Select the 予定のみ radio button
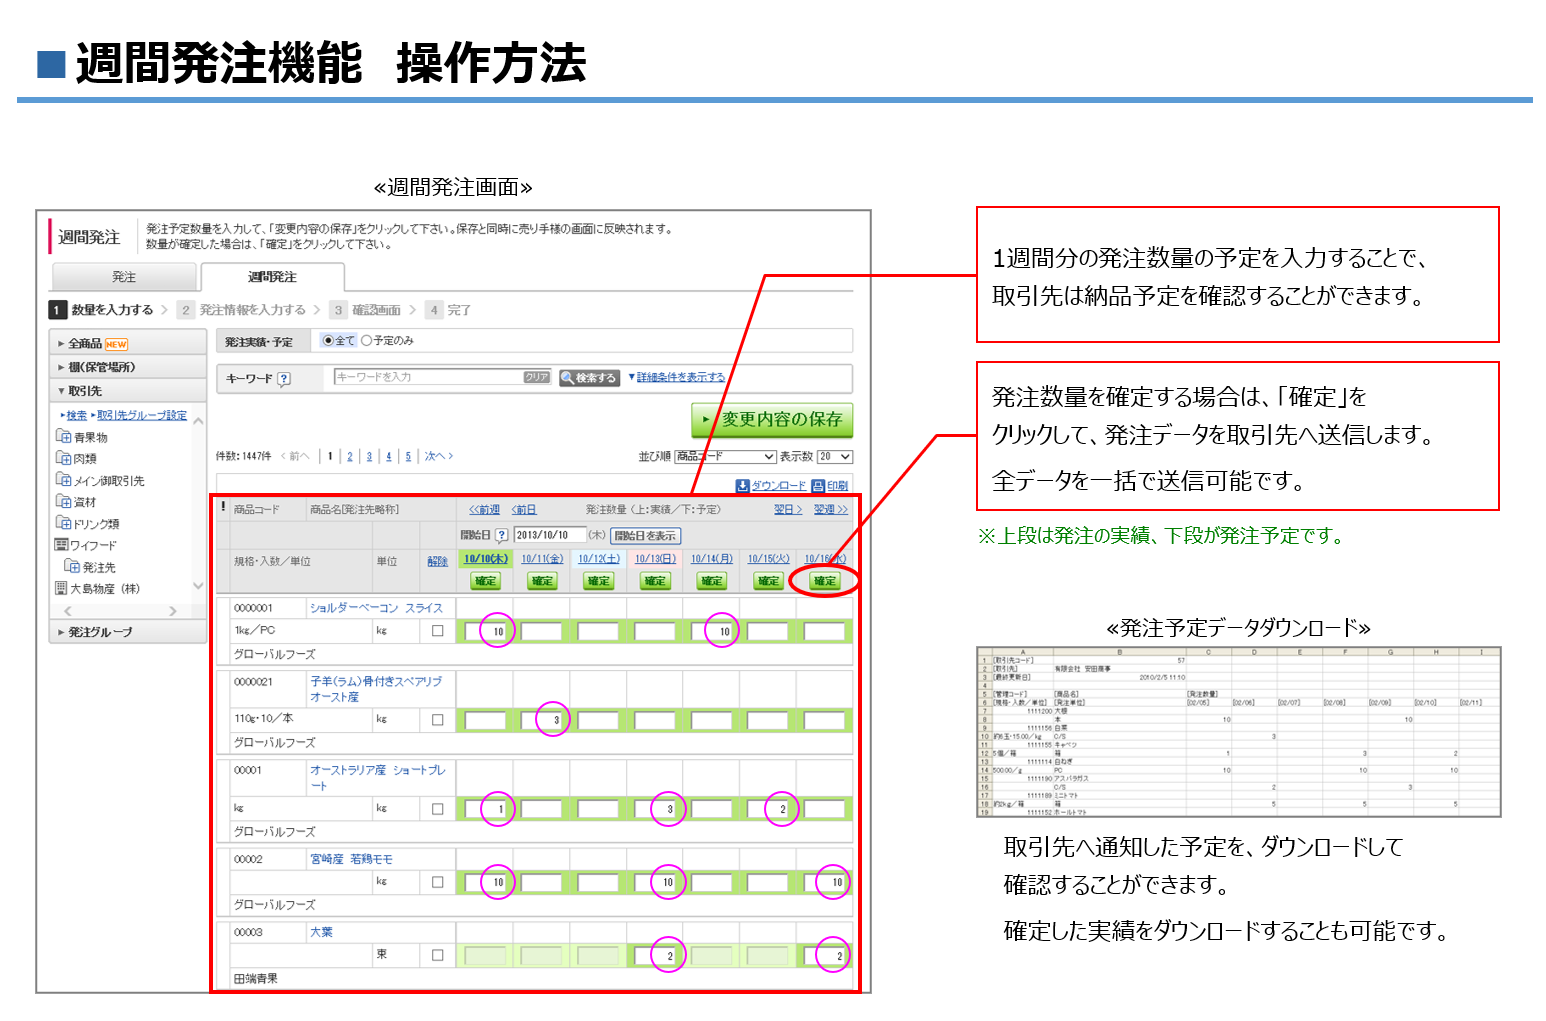Viewport: 1546px width, 1021px height. [x=366, y=341]
